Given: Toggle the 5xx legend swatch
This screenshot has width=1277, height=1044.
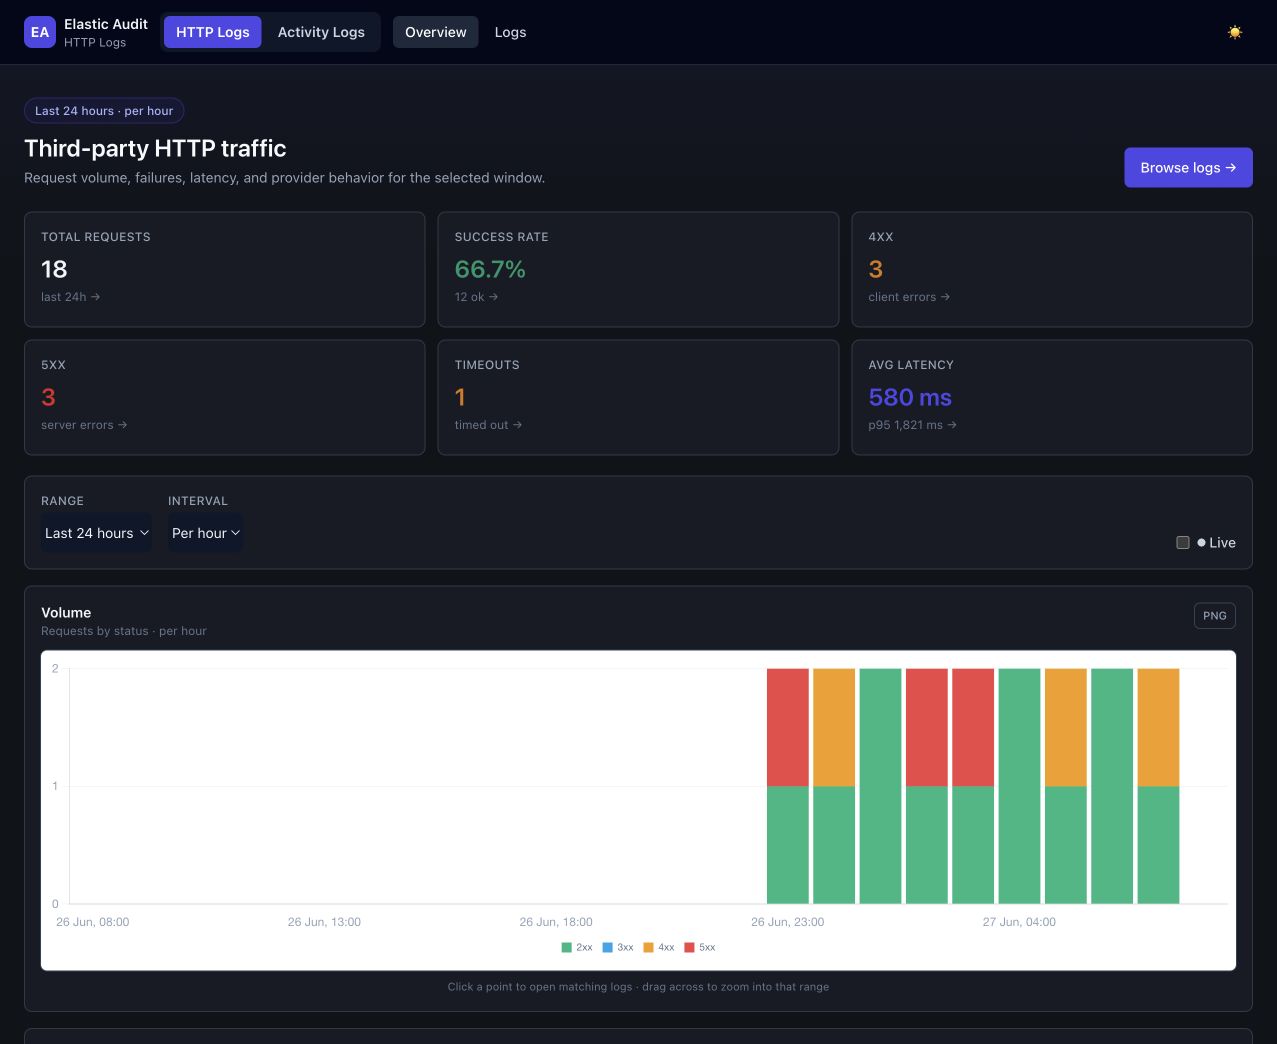Looking at the screenshot, I should coord(689,947).
